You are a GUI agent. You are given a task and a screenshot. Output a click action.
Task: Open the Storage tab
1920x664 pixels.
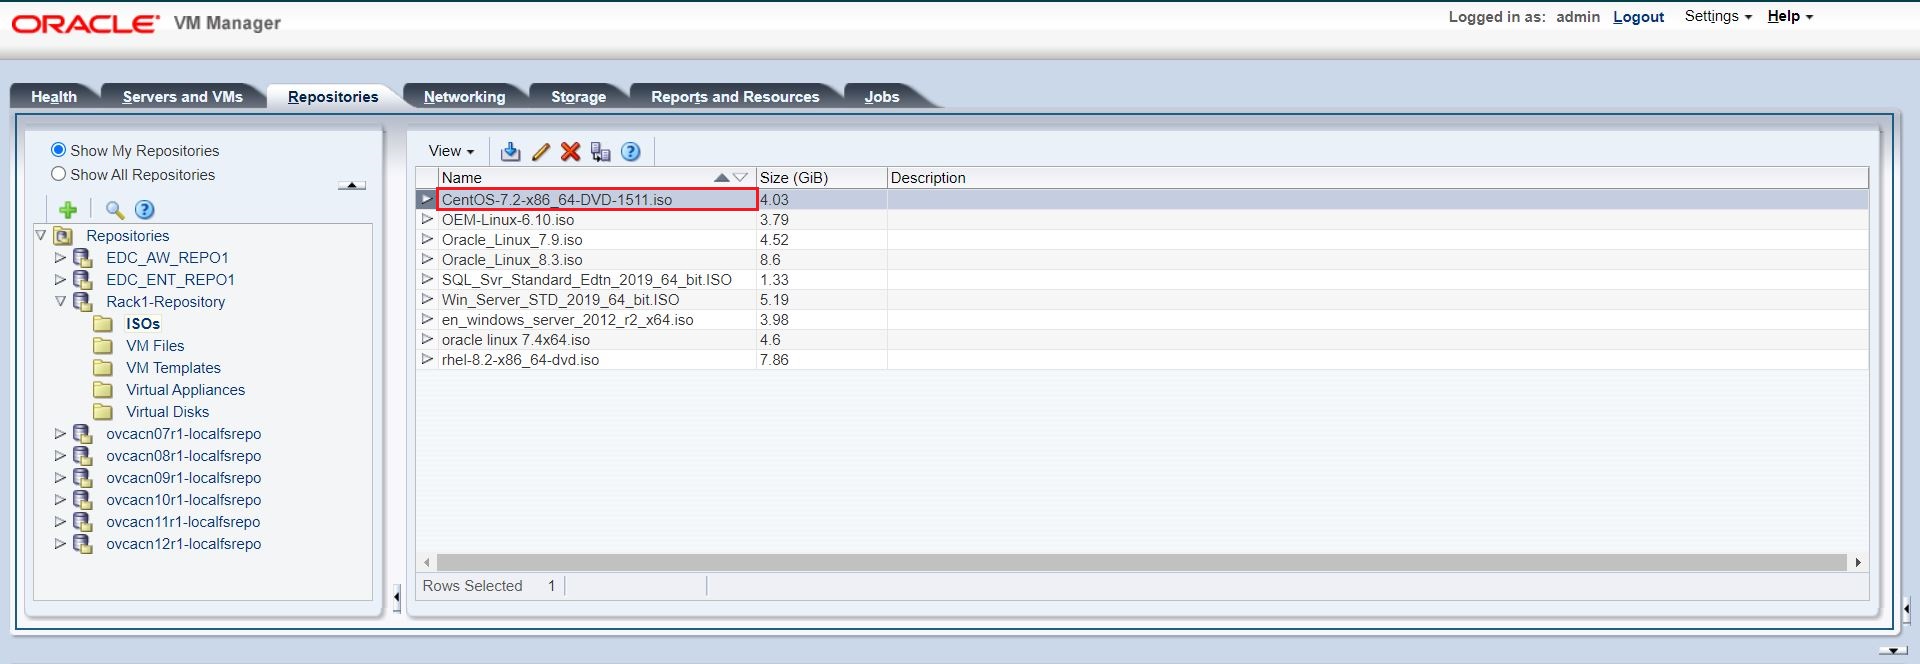pyautogui.click(x=579, y=96)
